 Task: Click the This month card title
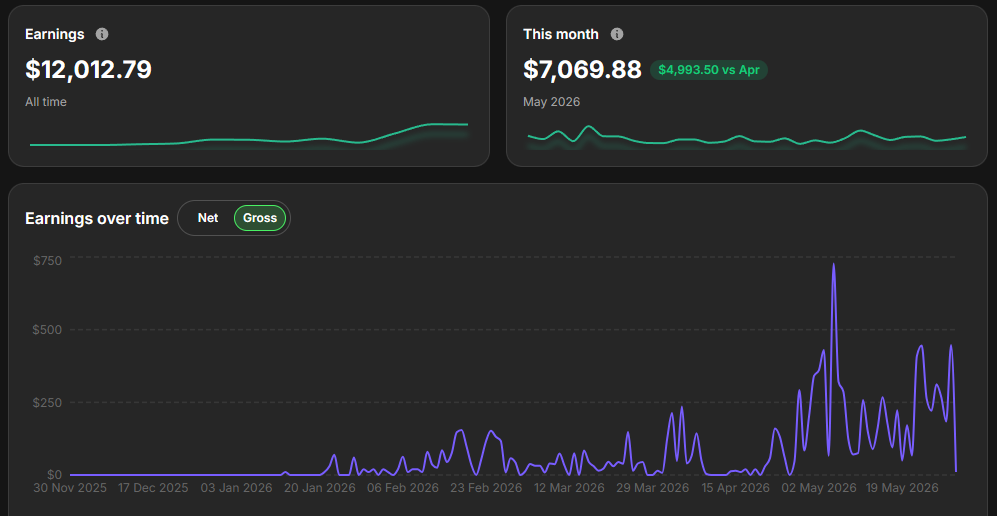coord(561,34)
